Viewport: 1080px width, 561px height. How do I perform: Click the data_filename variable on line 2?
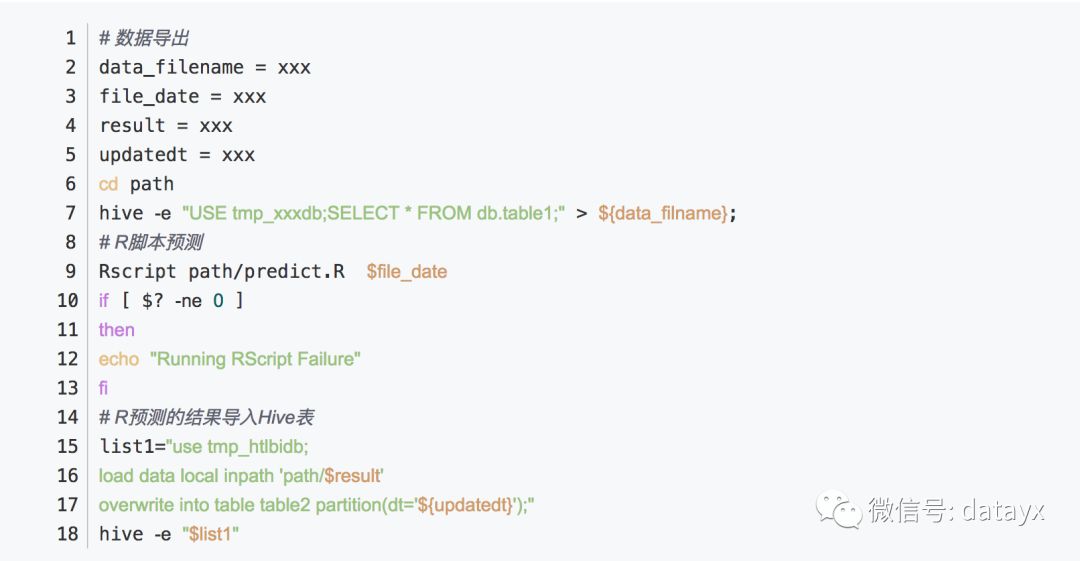[x=172, y=68]
